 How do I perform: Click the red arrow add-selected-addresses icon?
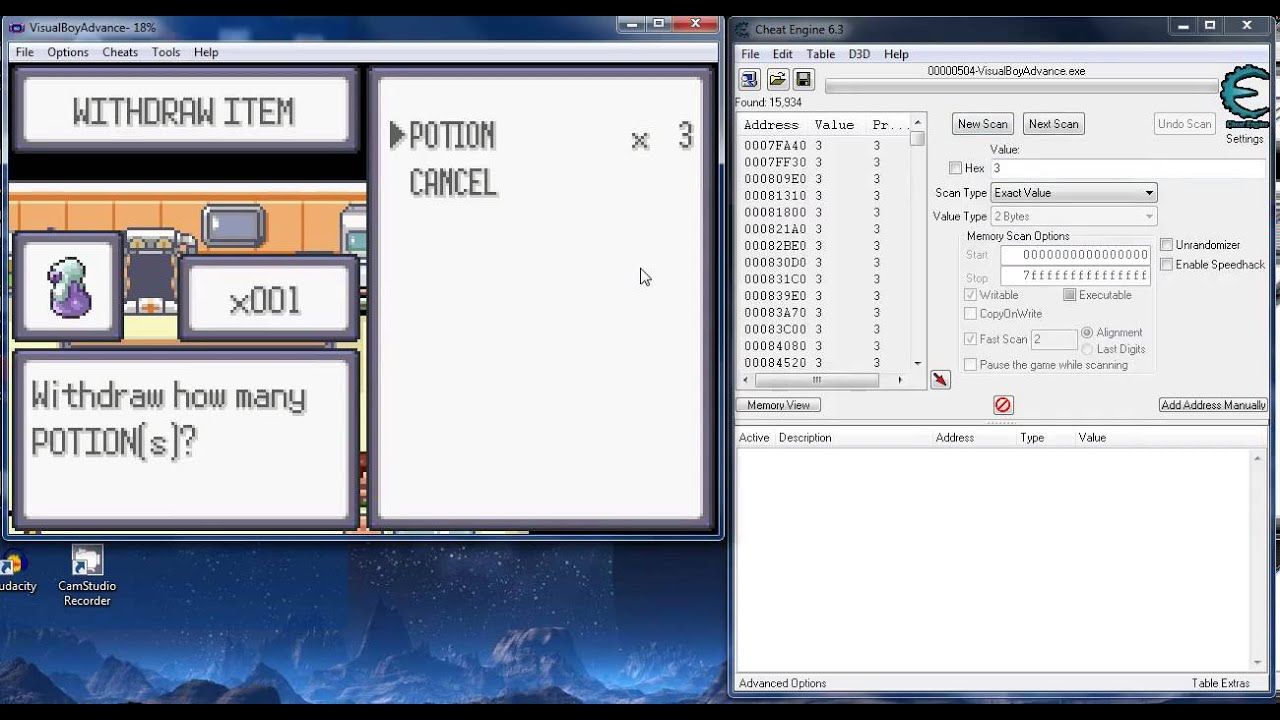[940, 379]
